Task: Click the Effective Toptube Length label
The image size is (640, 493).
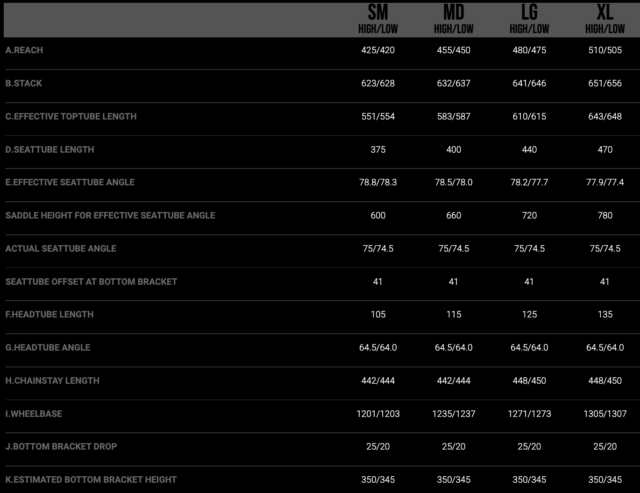Action: click(x=71, y=116)
